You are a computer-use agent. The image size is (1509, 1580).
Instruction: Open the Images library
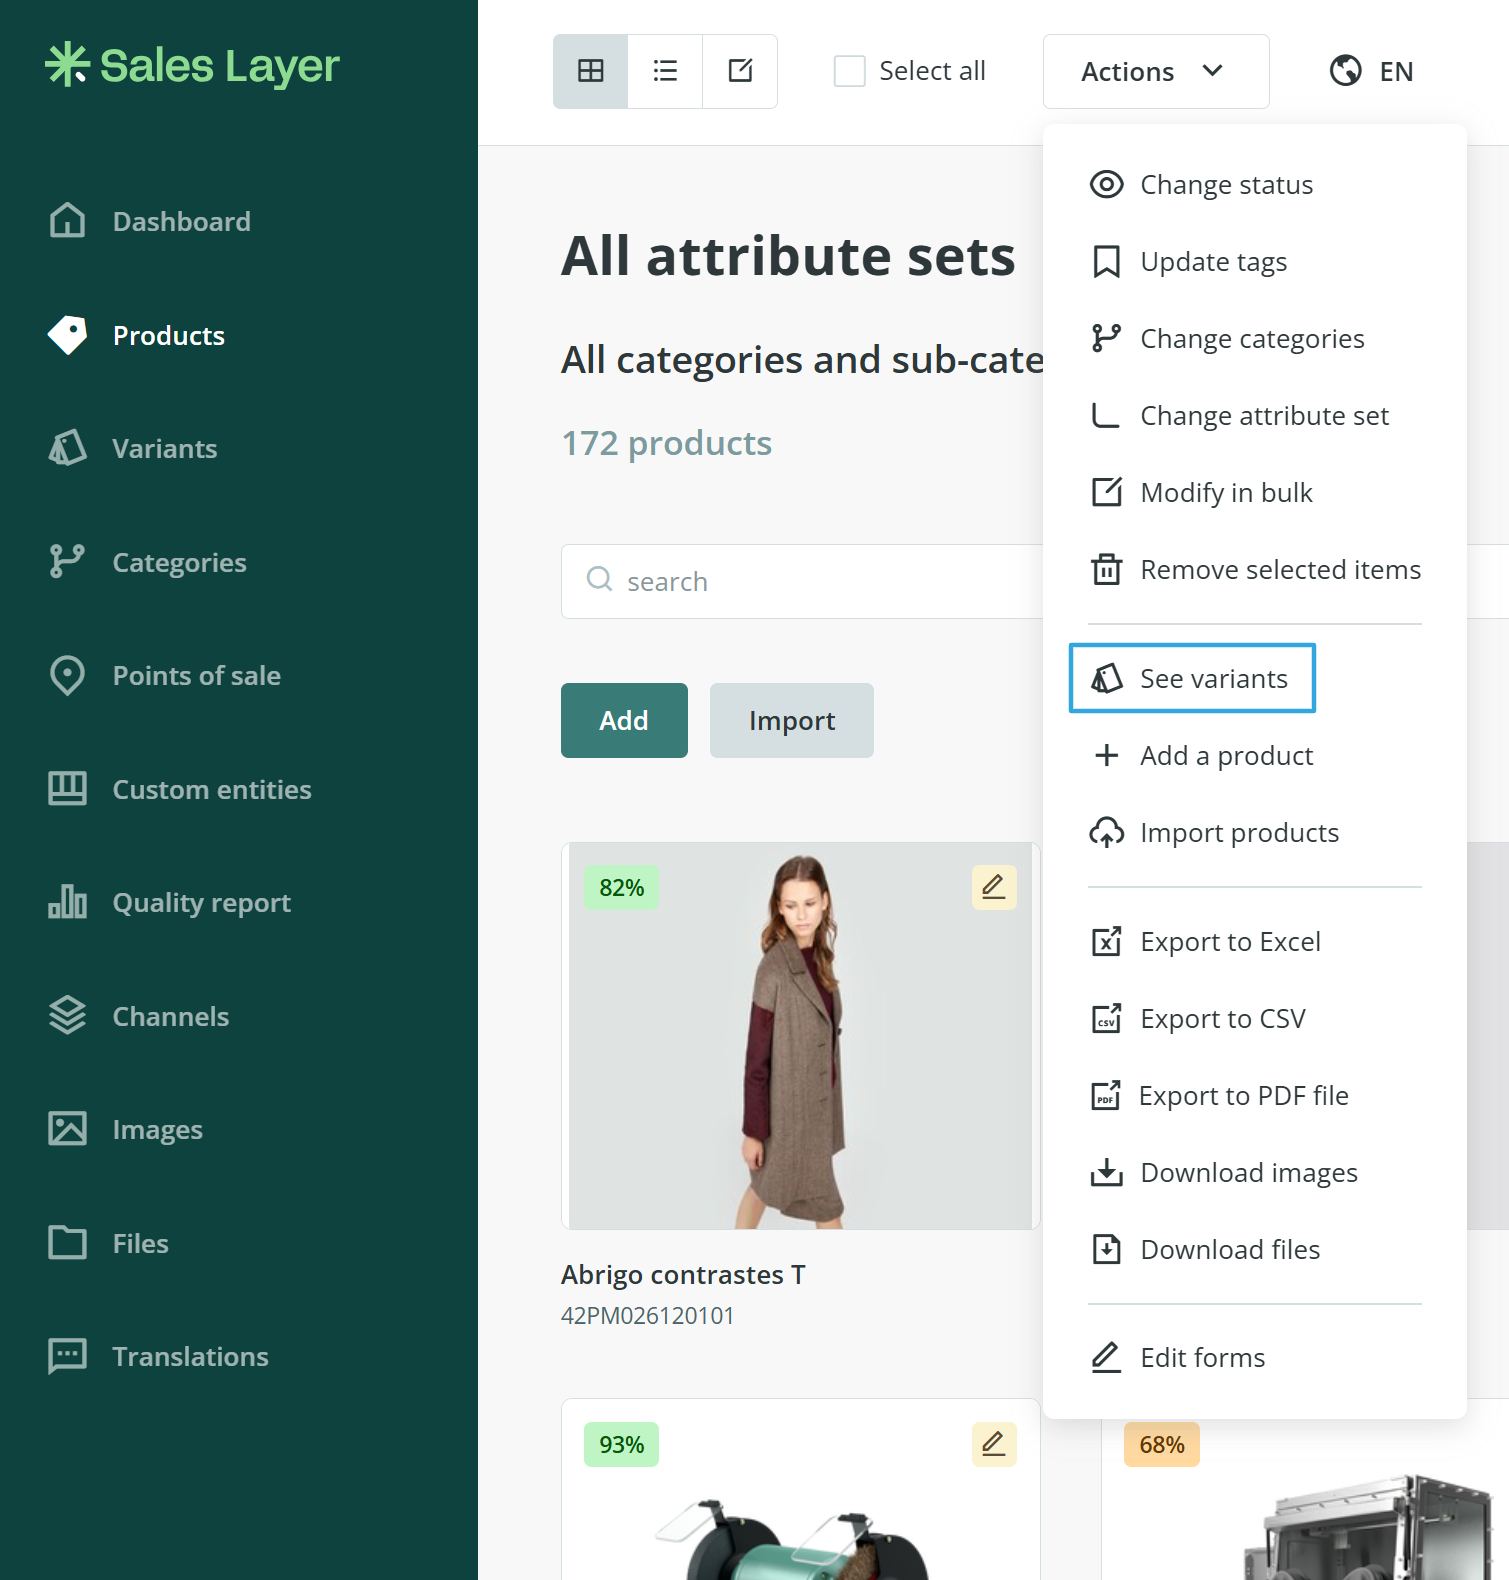click(x=125, y=1129)
